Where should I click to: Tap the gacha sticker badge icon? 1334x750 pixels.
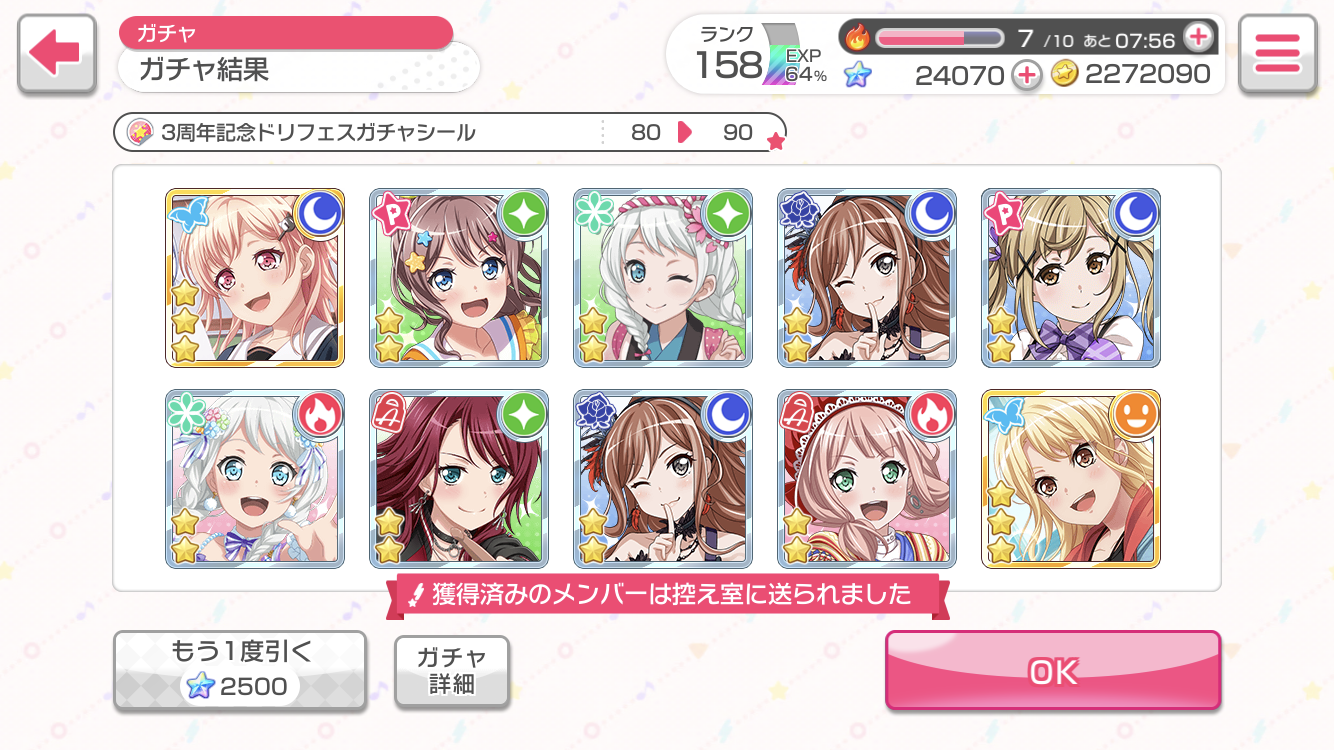[141, 132]
